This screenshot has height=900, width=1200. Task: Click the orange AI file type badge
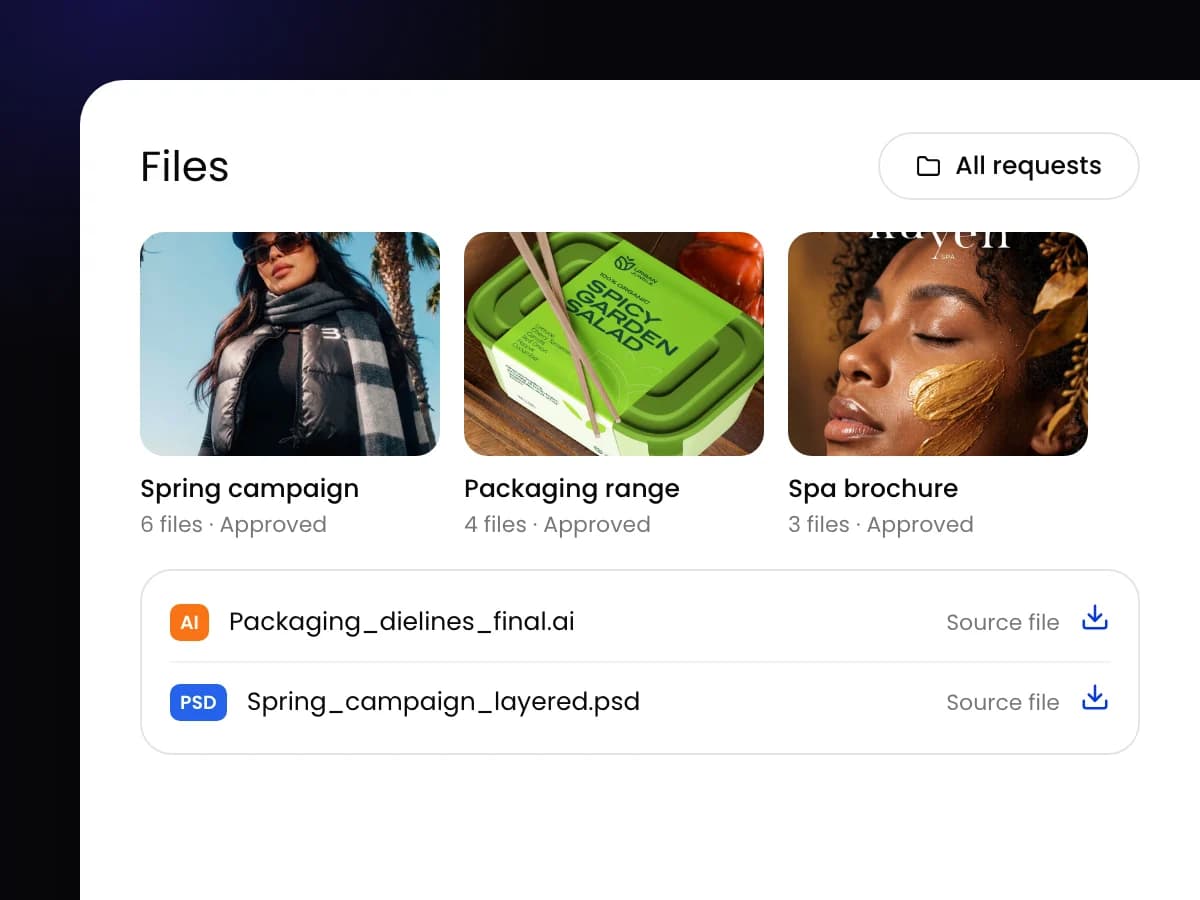(189, 622)
